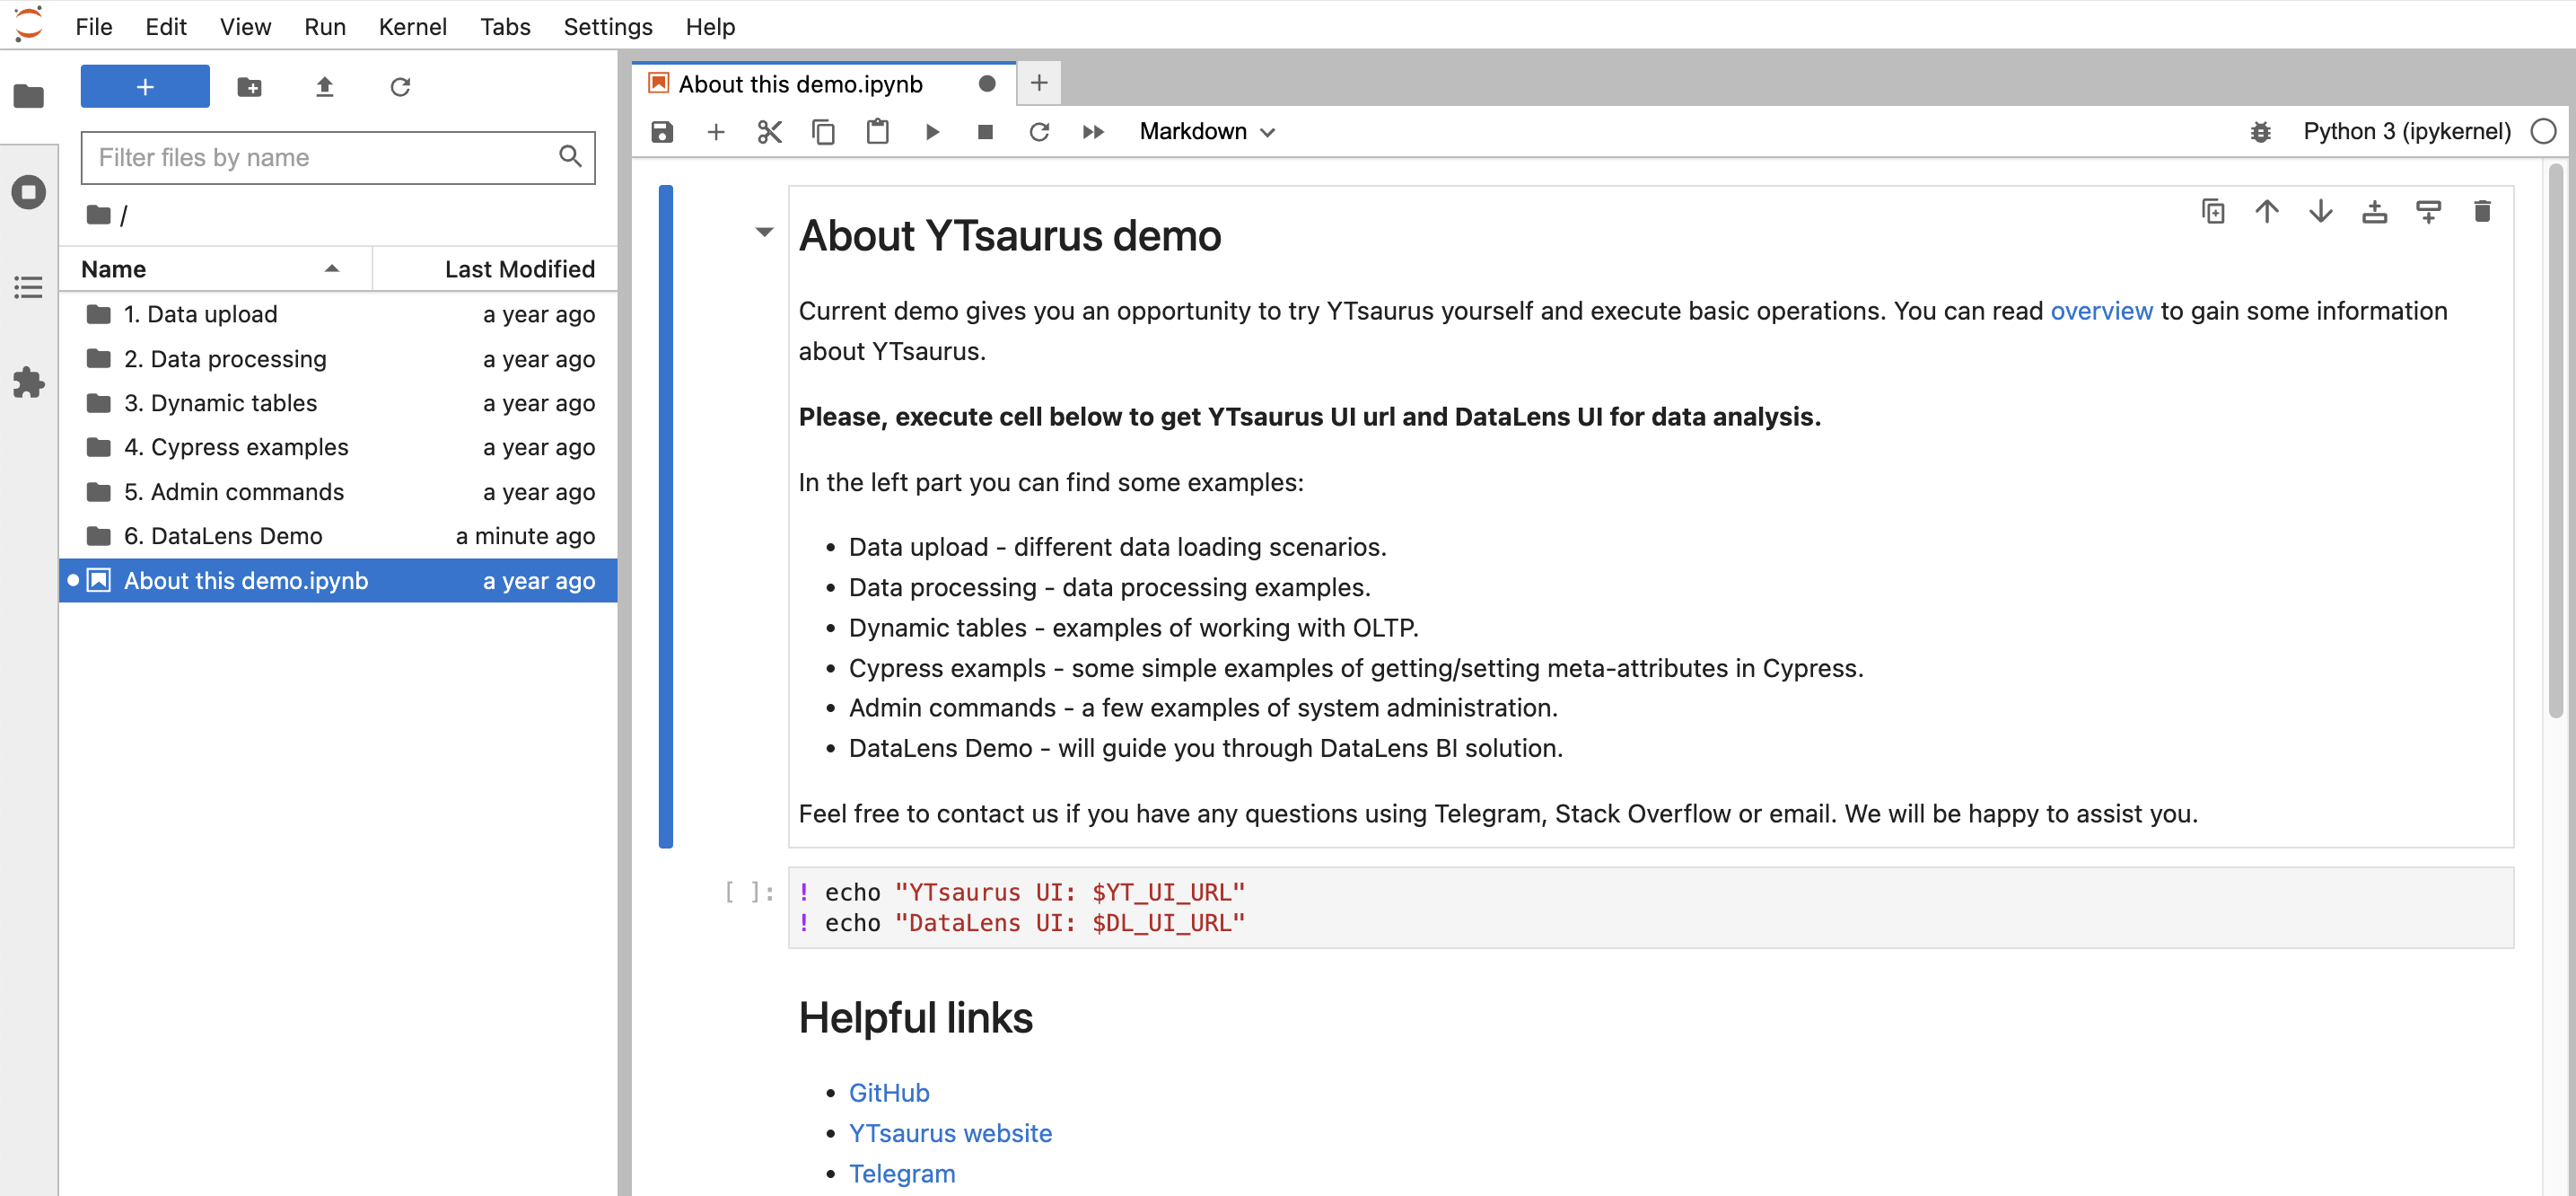Run the selected cell with the play icon
2576x1196 pixels.
(x=932, y=131)
